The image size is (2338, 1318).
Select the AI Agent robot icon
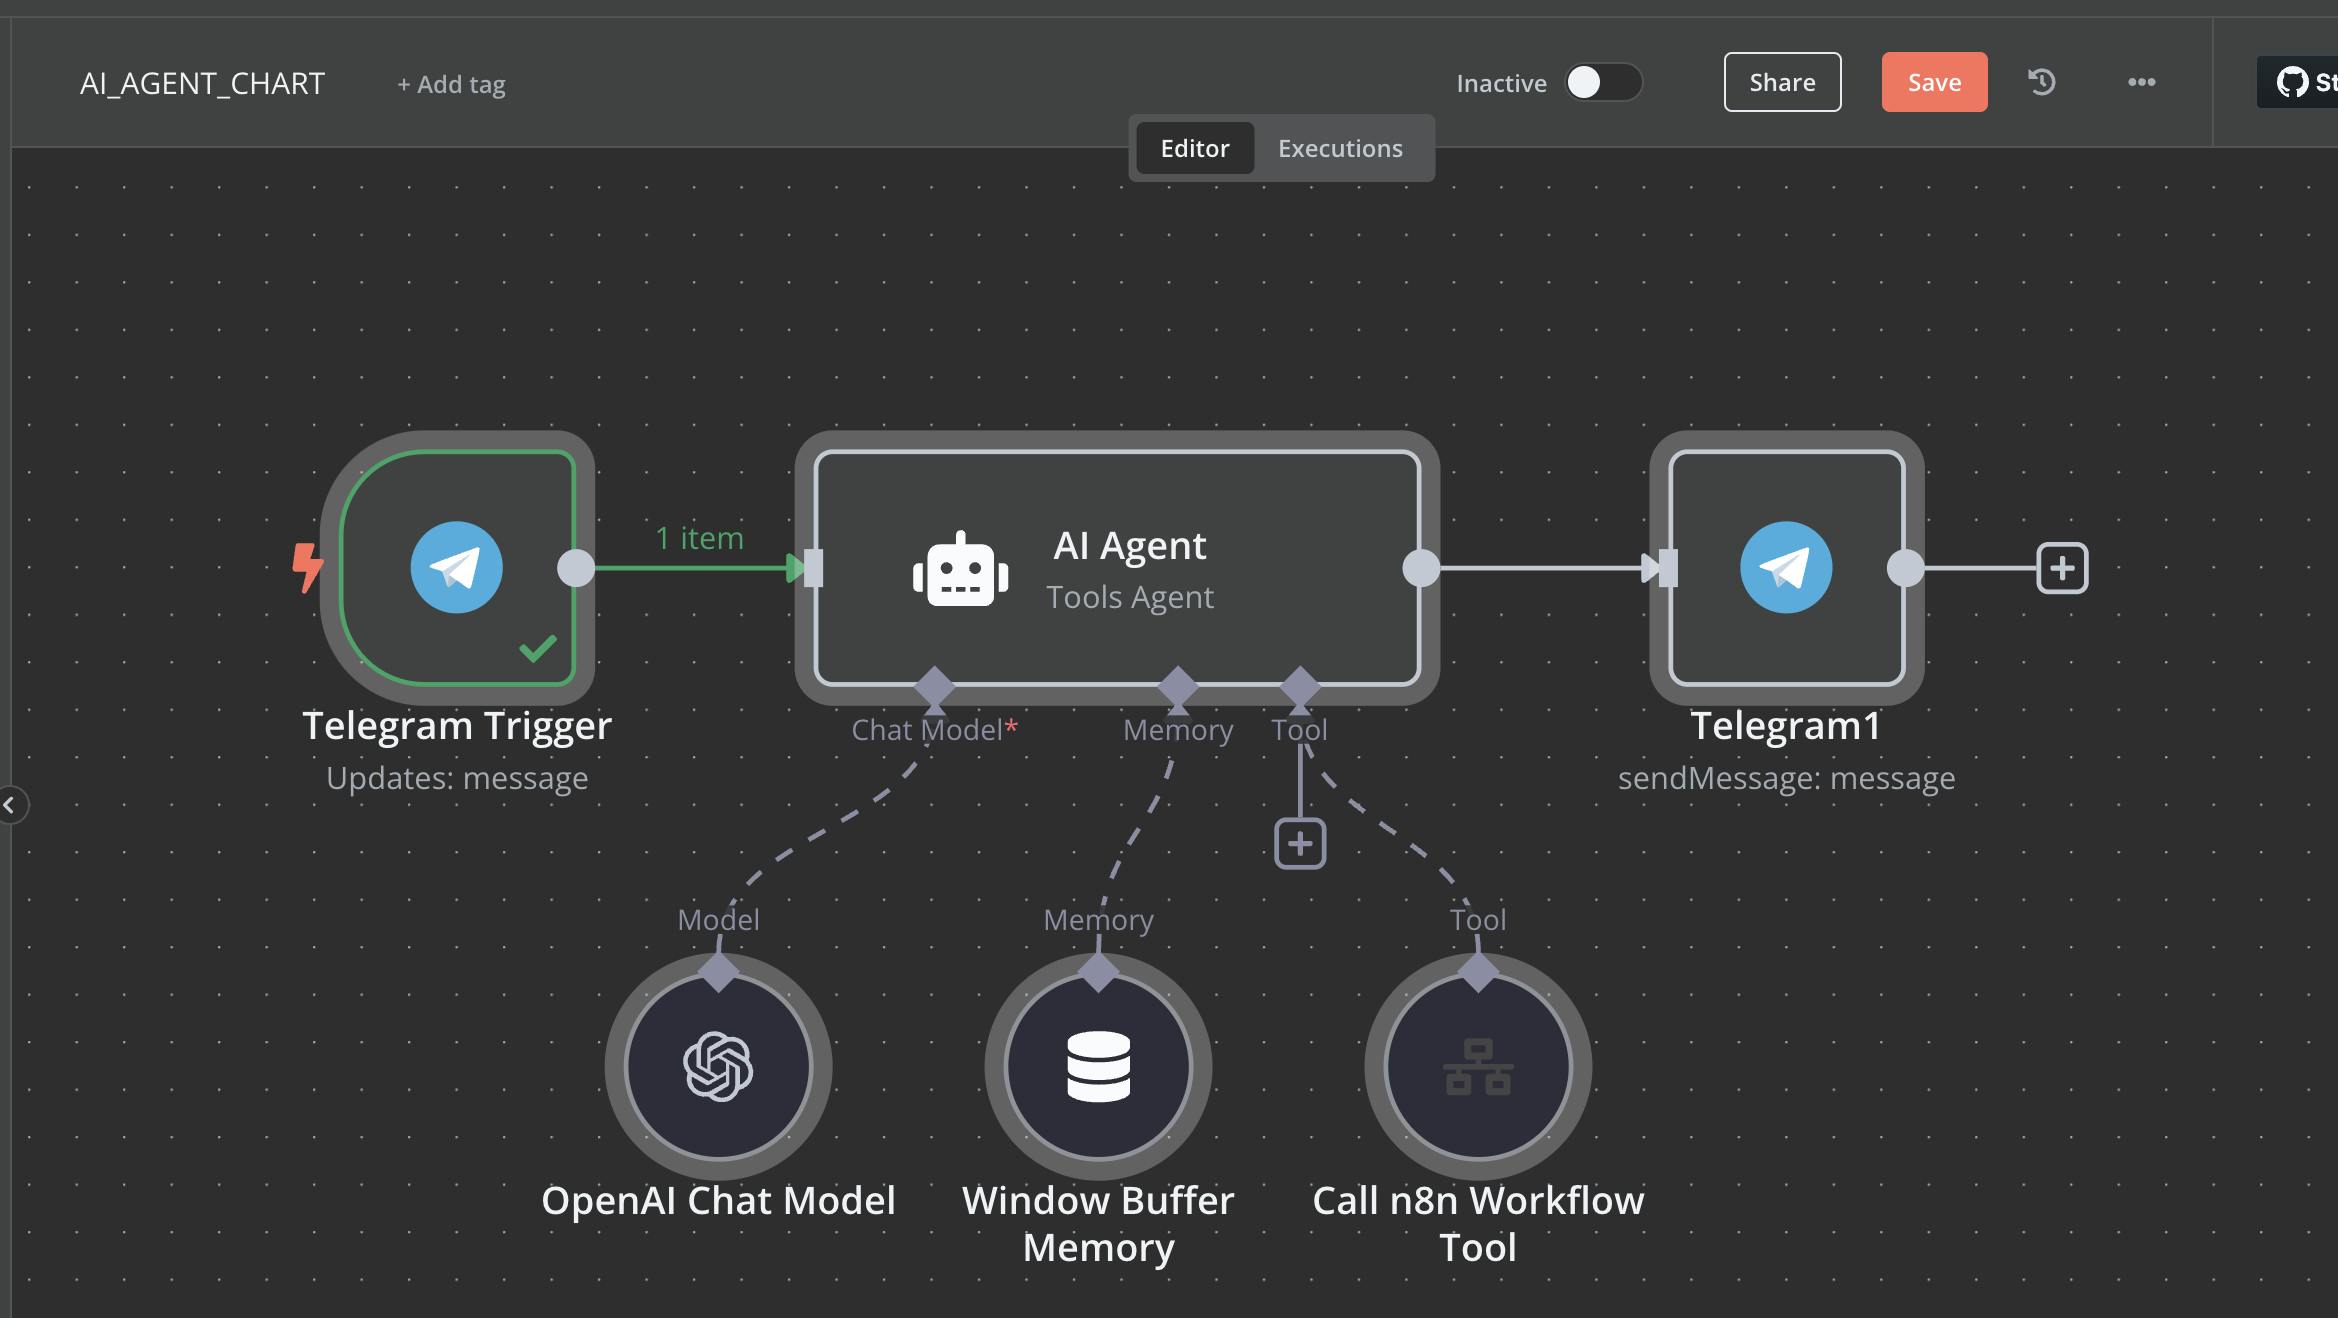[x=960, y=570]
